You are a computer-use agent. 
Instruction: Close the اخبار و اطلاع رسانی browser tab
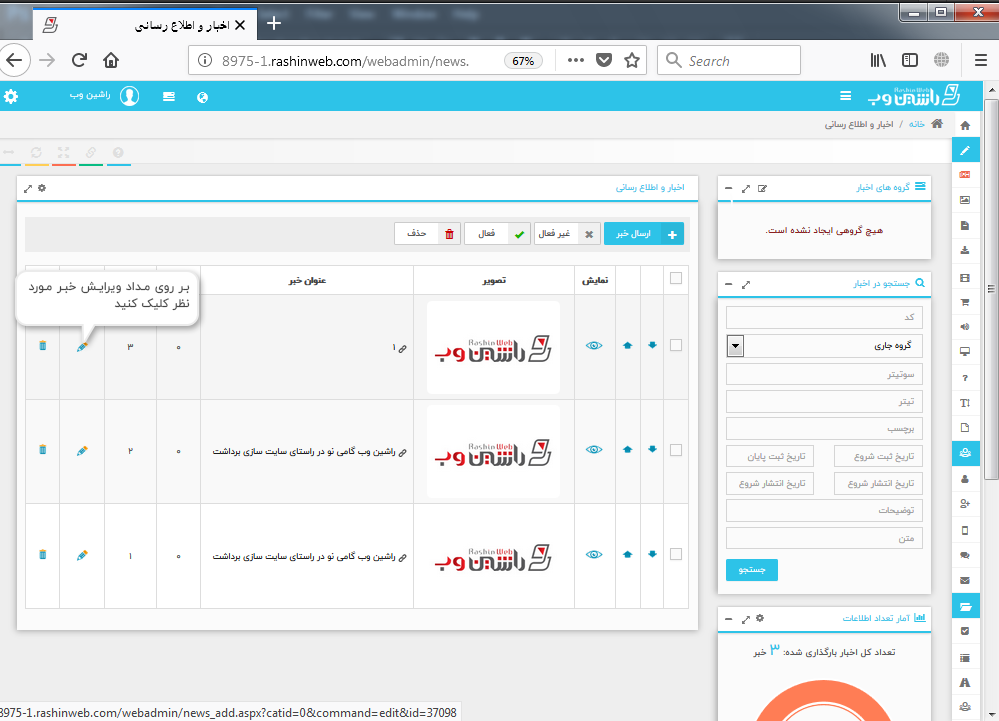[x=240, y=25]
